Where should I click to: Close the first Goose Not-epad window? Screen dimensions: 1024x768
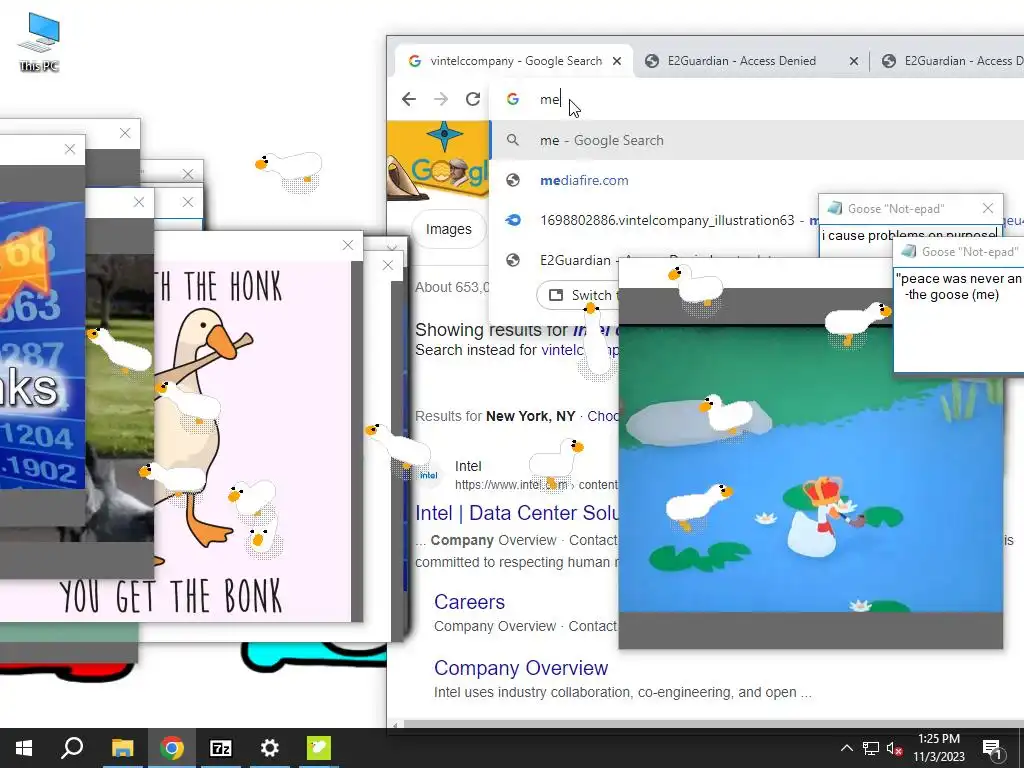point(987,208)
